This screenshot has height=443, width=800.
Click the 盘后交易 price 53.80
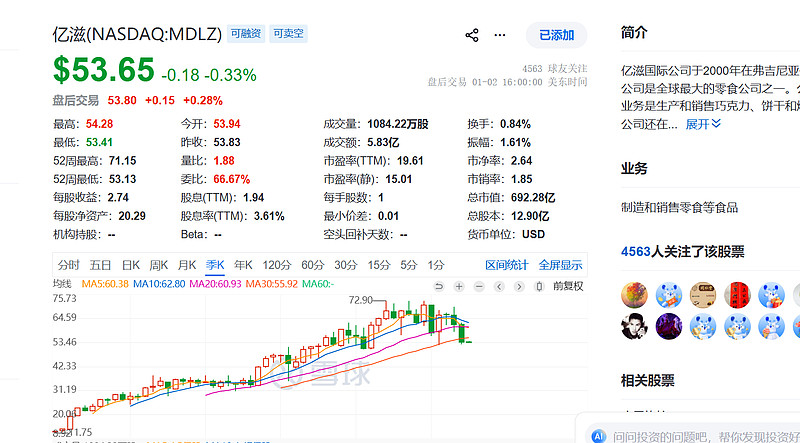122,101
